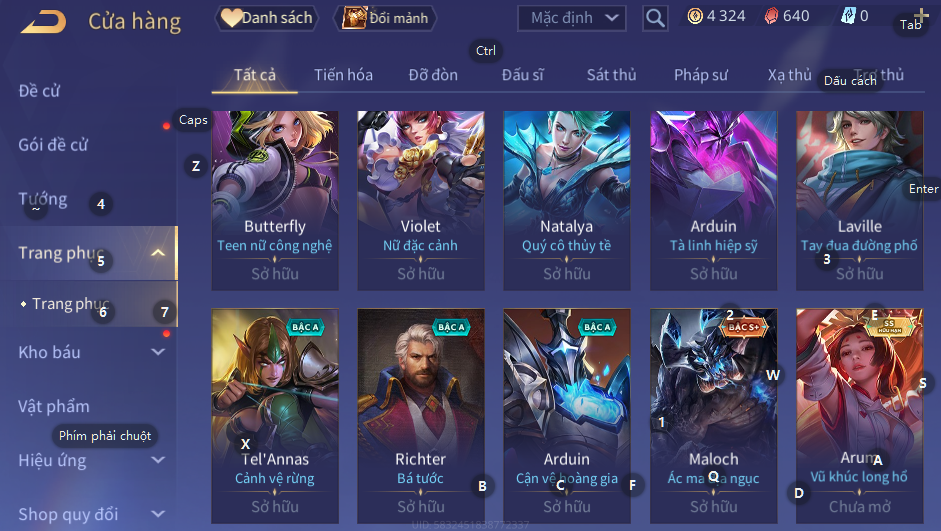Expand the Shop quy đổi section
This screenshot has width=941, height=531.
(158, 514)
